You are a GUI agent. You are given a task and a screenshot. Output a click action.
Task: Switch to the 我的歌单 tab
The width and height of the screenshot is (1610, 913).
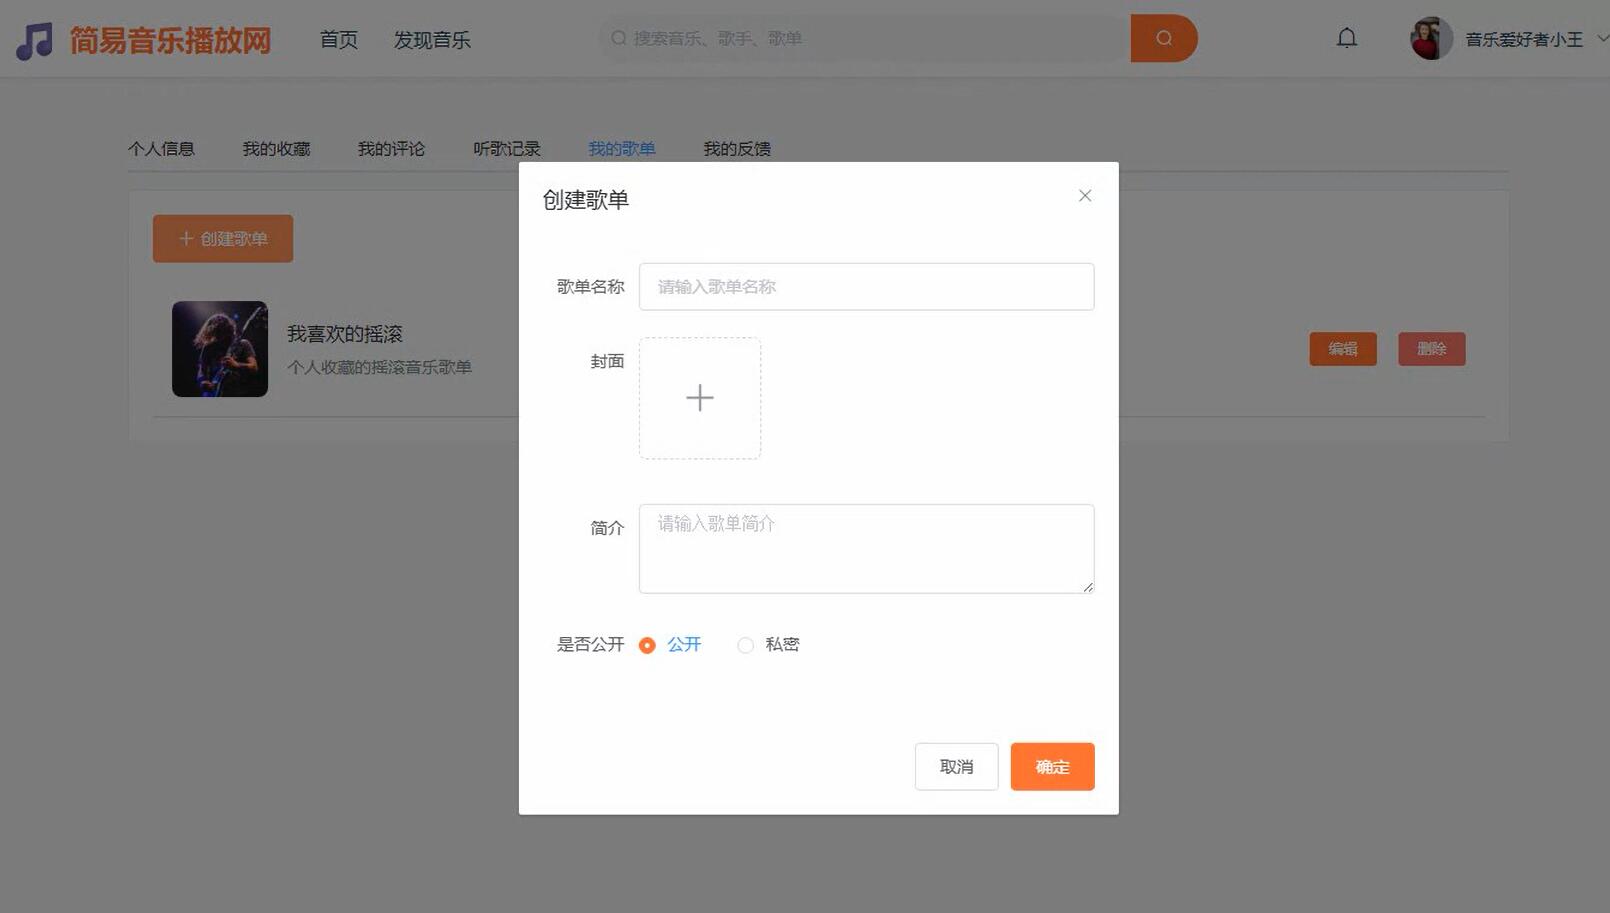(x=622, y=149)
